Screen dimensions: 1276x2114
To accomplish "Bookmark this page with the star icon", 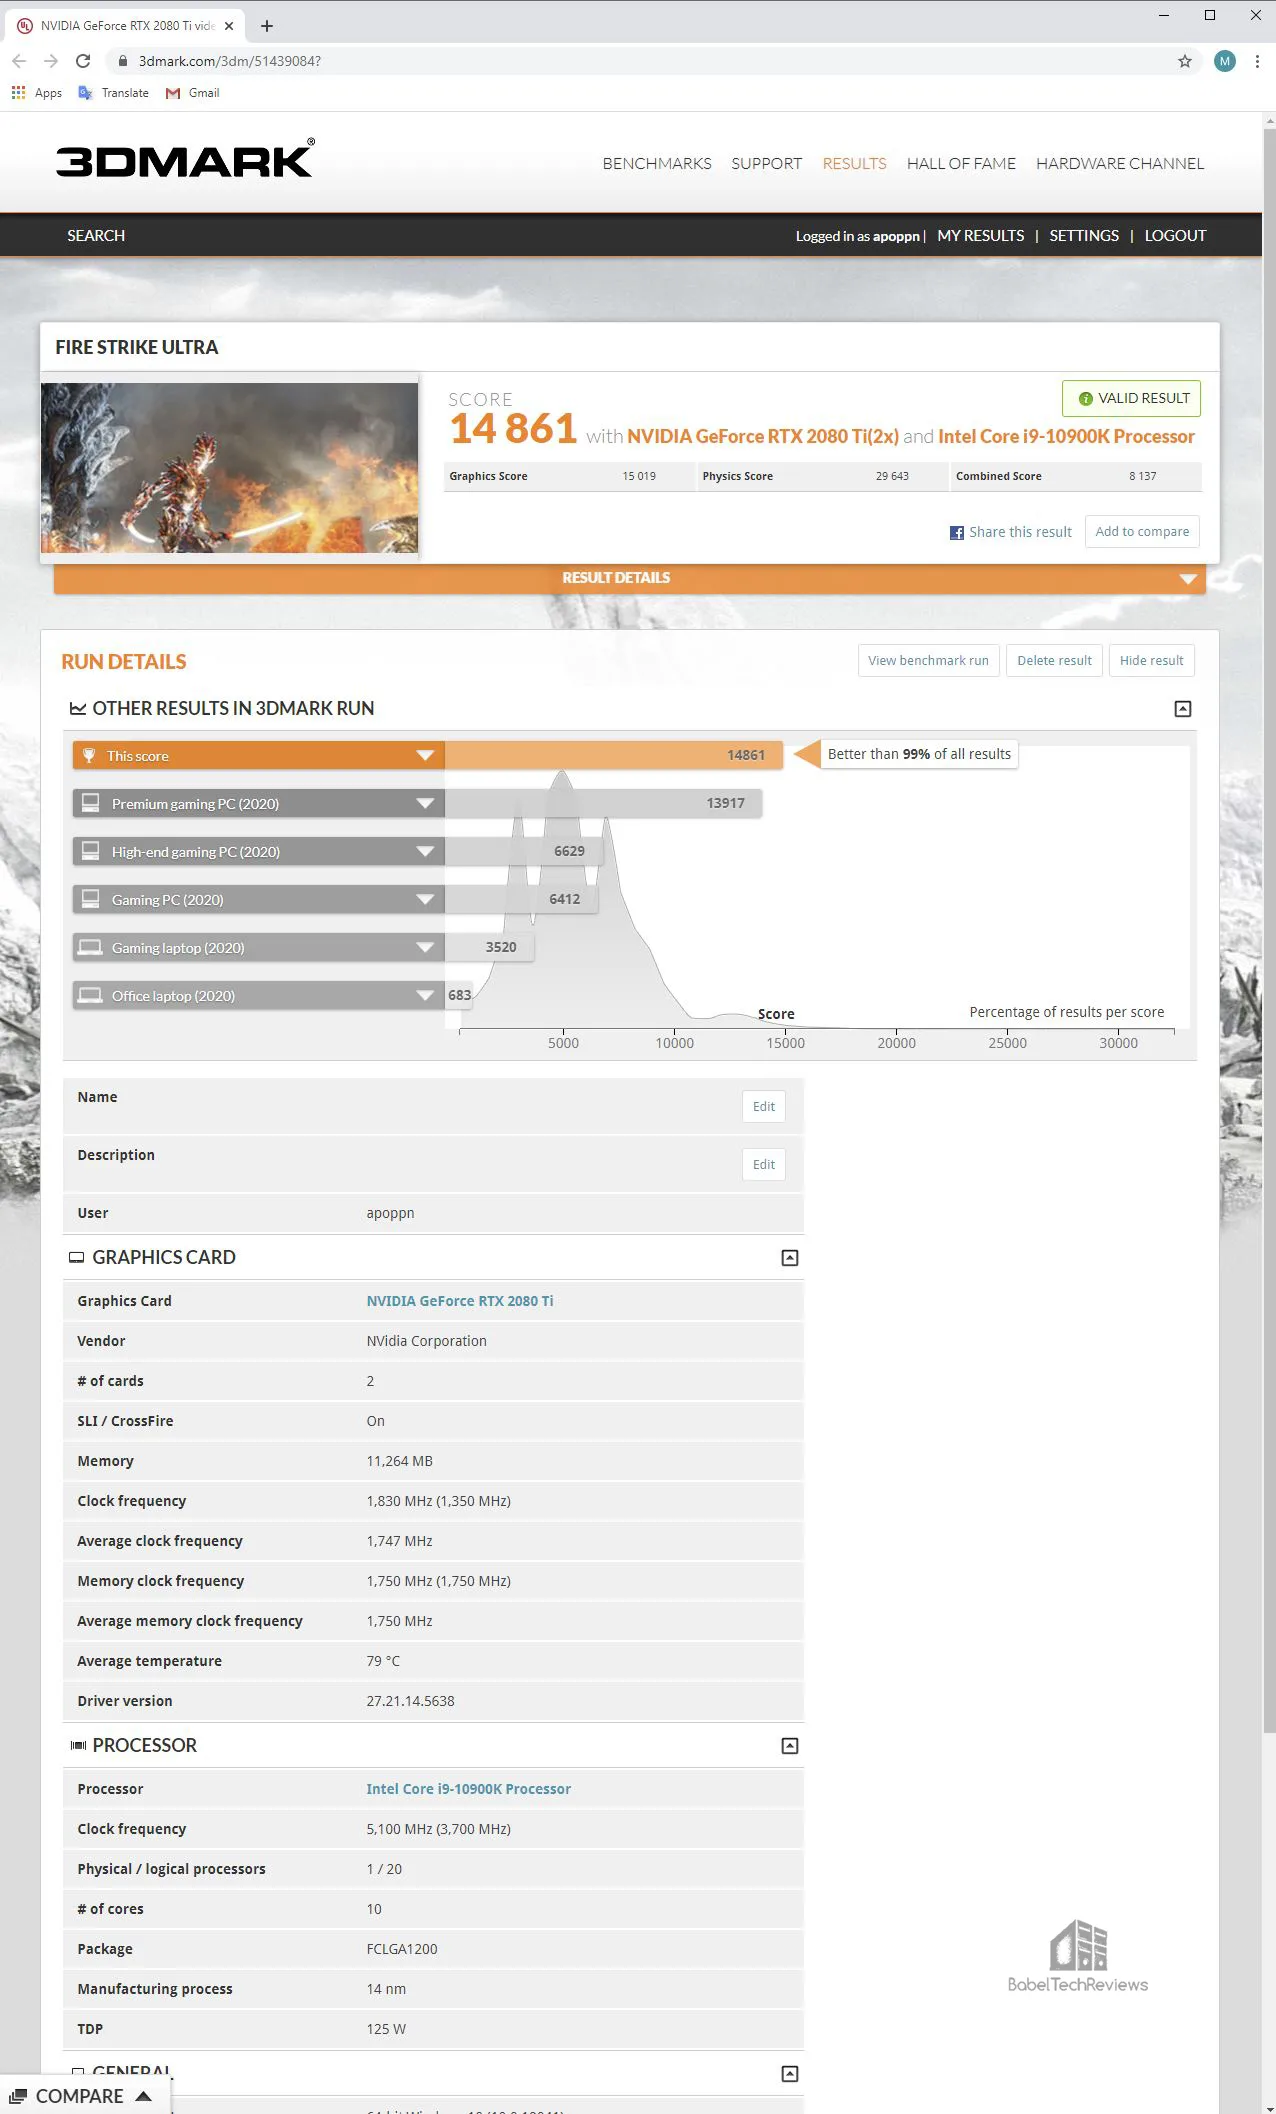I will pos(1185,61).
